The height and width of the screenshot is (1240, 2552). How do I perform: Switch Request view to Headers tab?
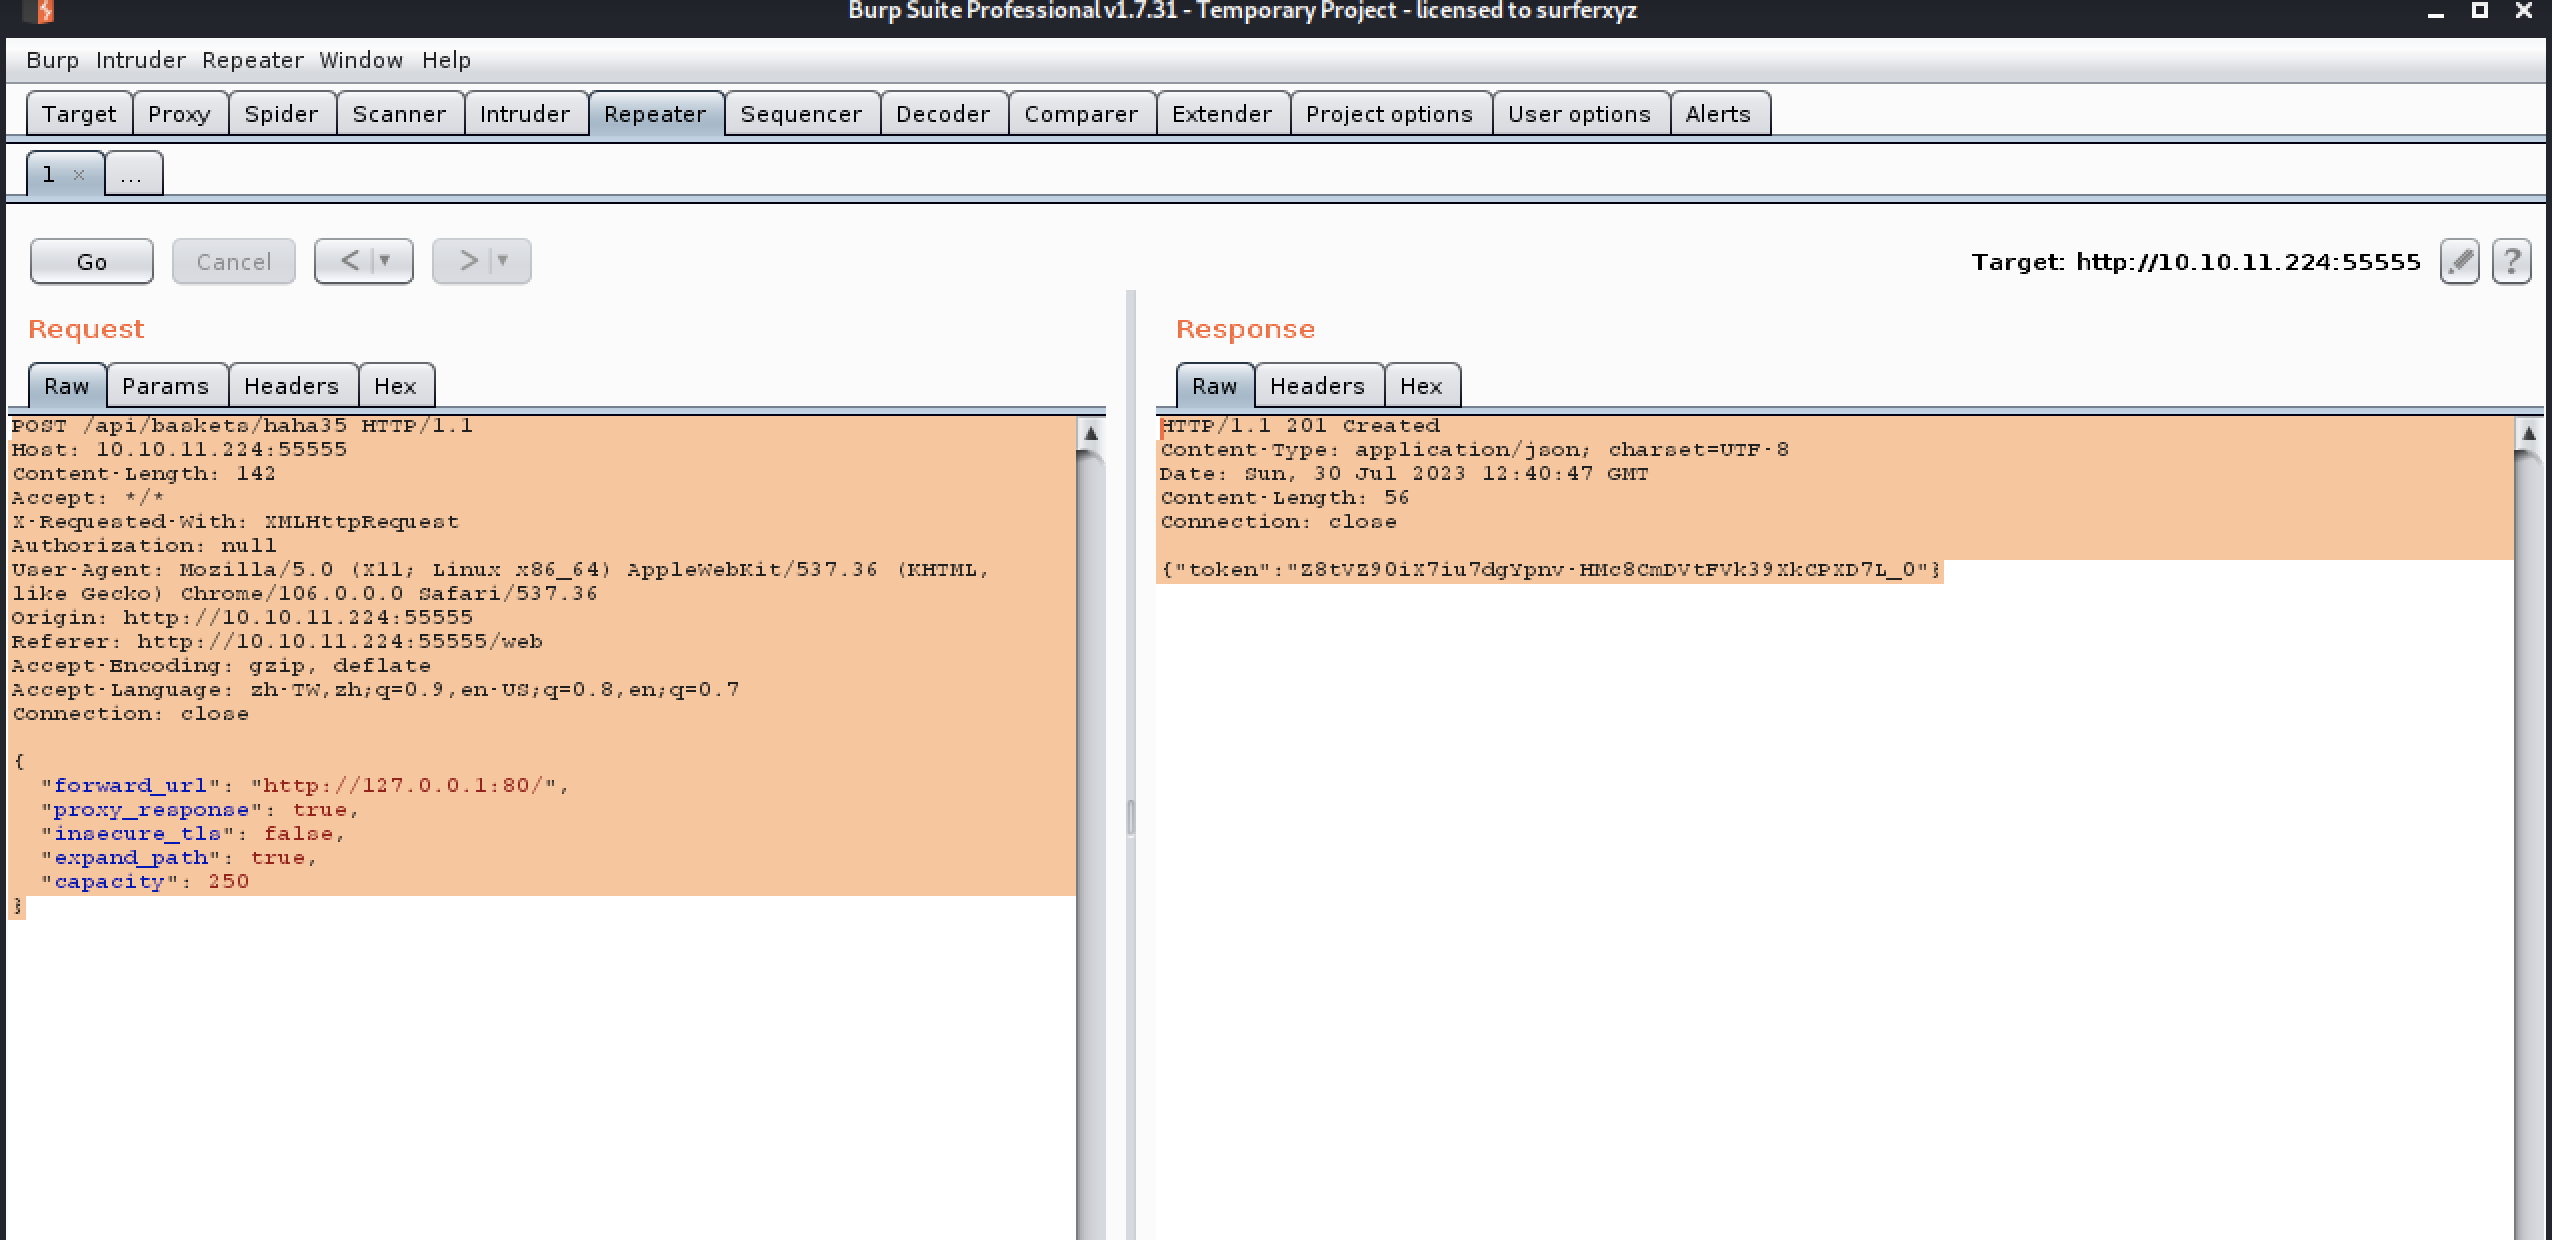point(292,385)
